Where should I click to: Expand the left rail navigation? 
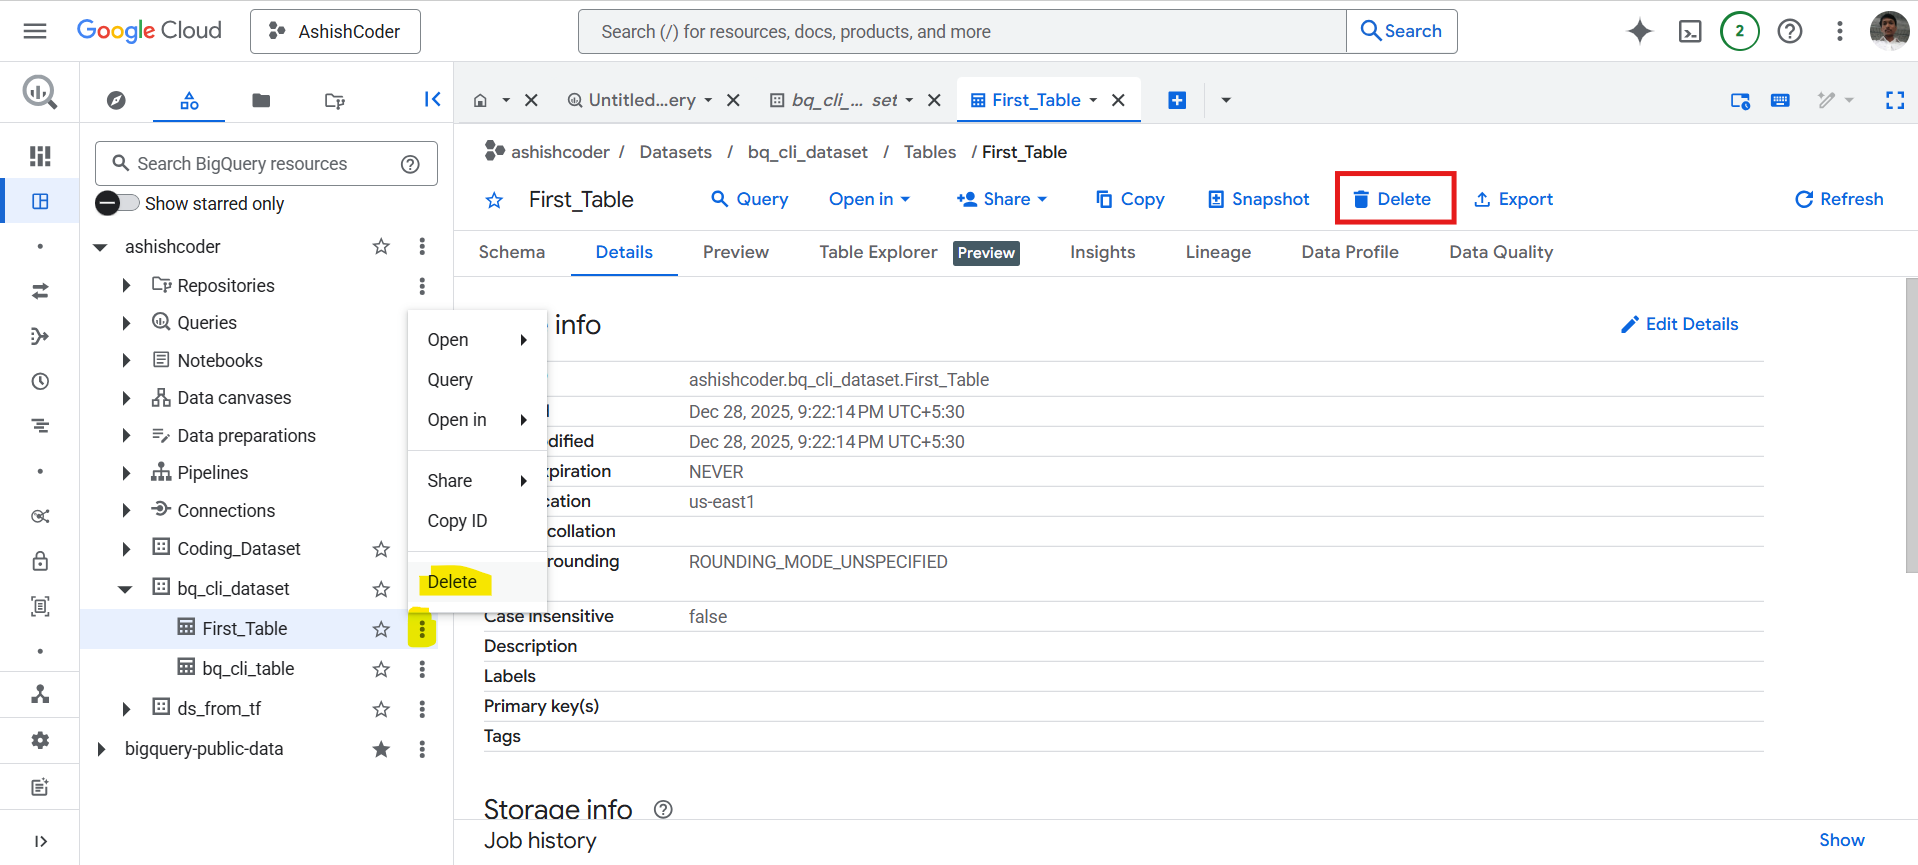click(x=40, y=841)
